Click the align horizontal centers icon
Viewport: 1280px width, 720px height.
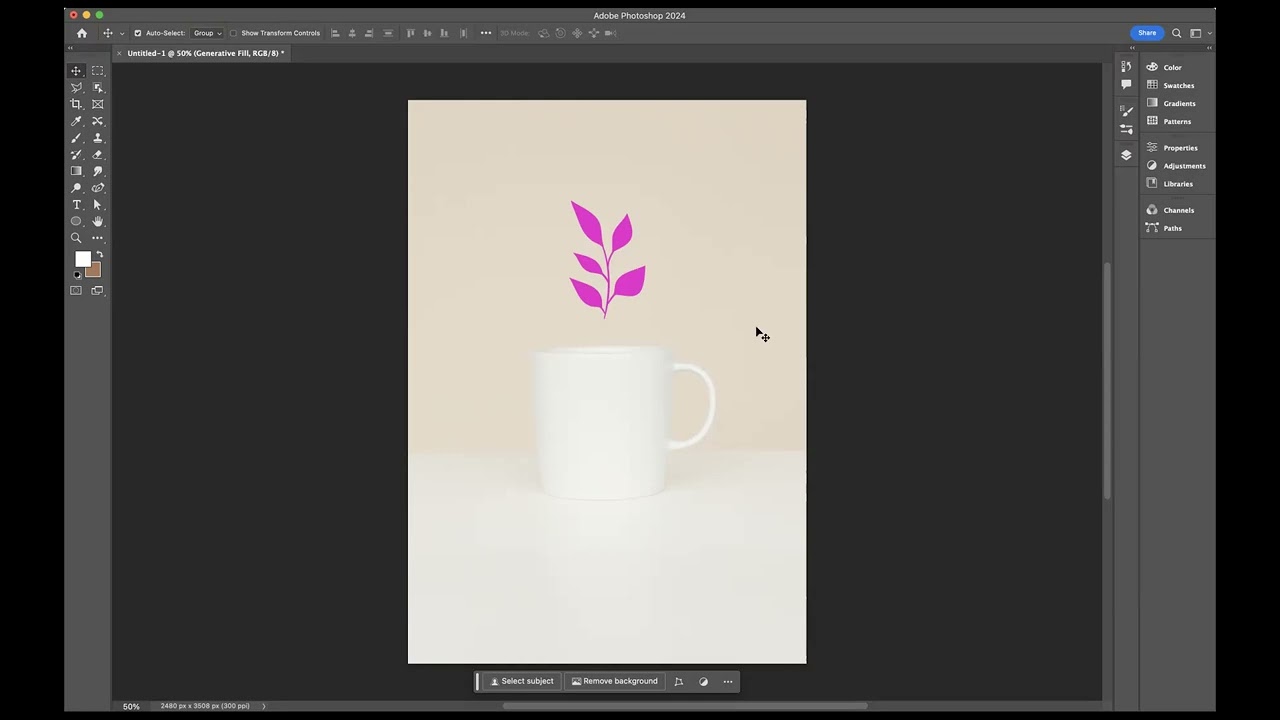352,33
